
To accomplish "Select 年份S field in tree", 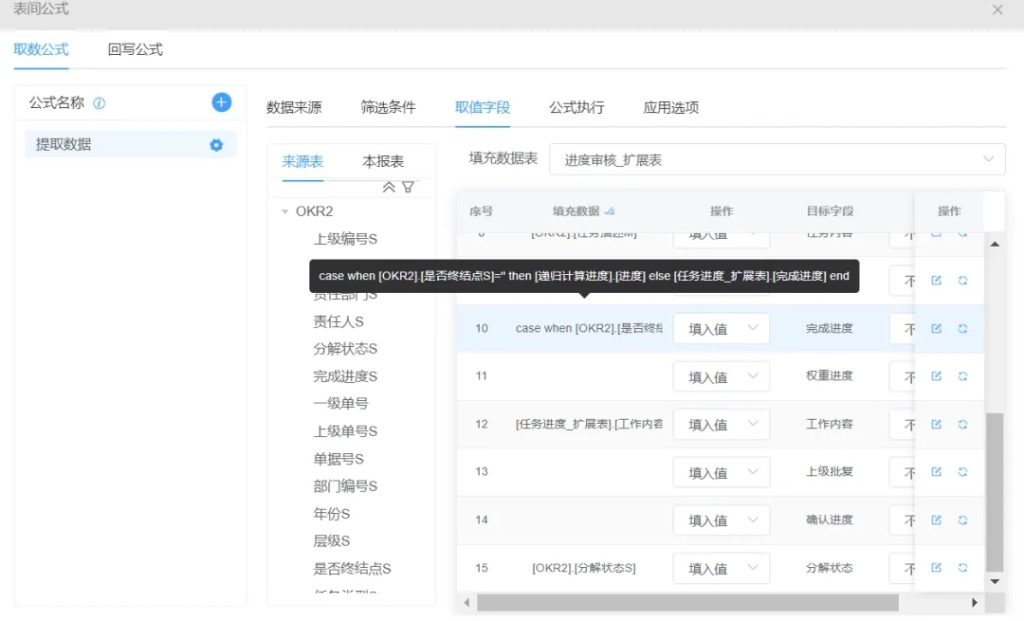I will [x=332, y=514].
